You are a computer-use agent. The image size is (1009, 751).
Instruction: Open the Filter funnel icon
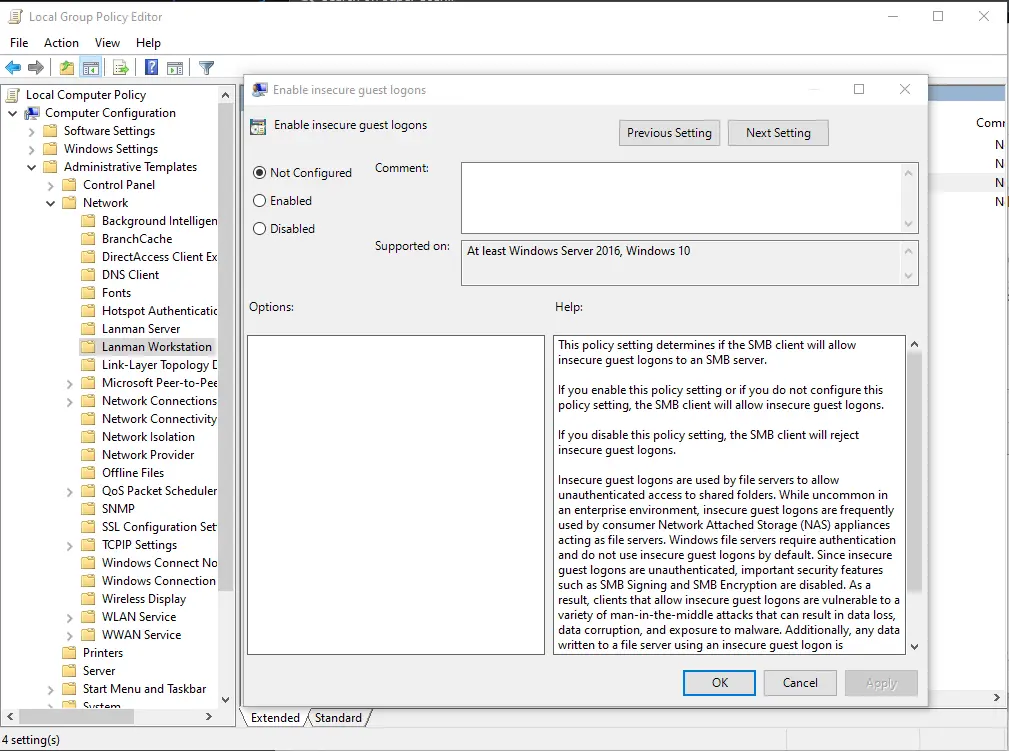click(206, 67)
